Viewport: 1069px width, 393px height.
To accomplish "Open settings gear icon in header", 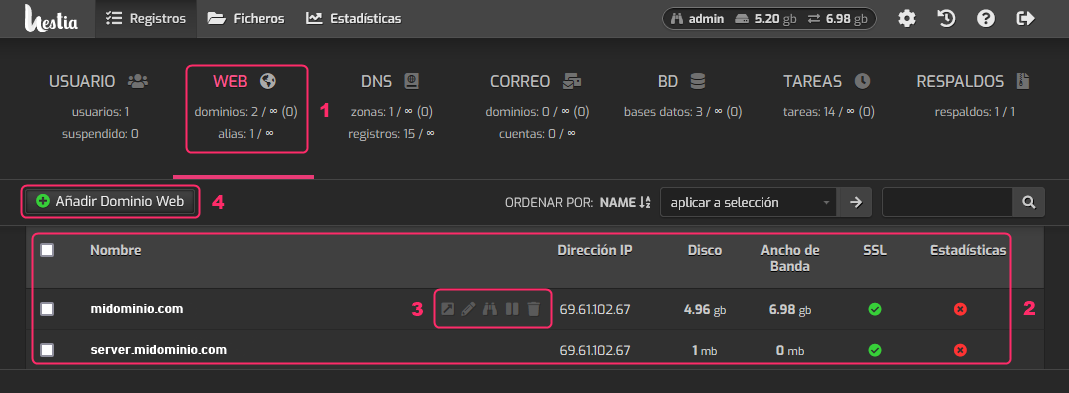I will coord(906,19).
